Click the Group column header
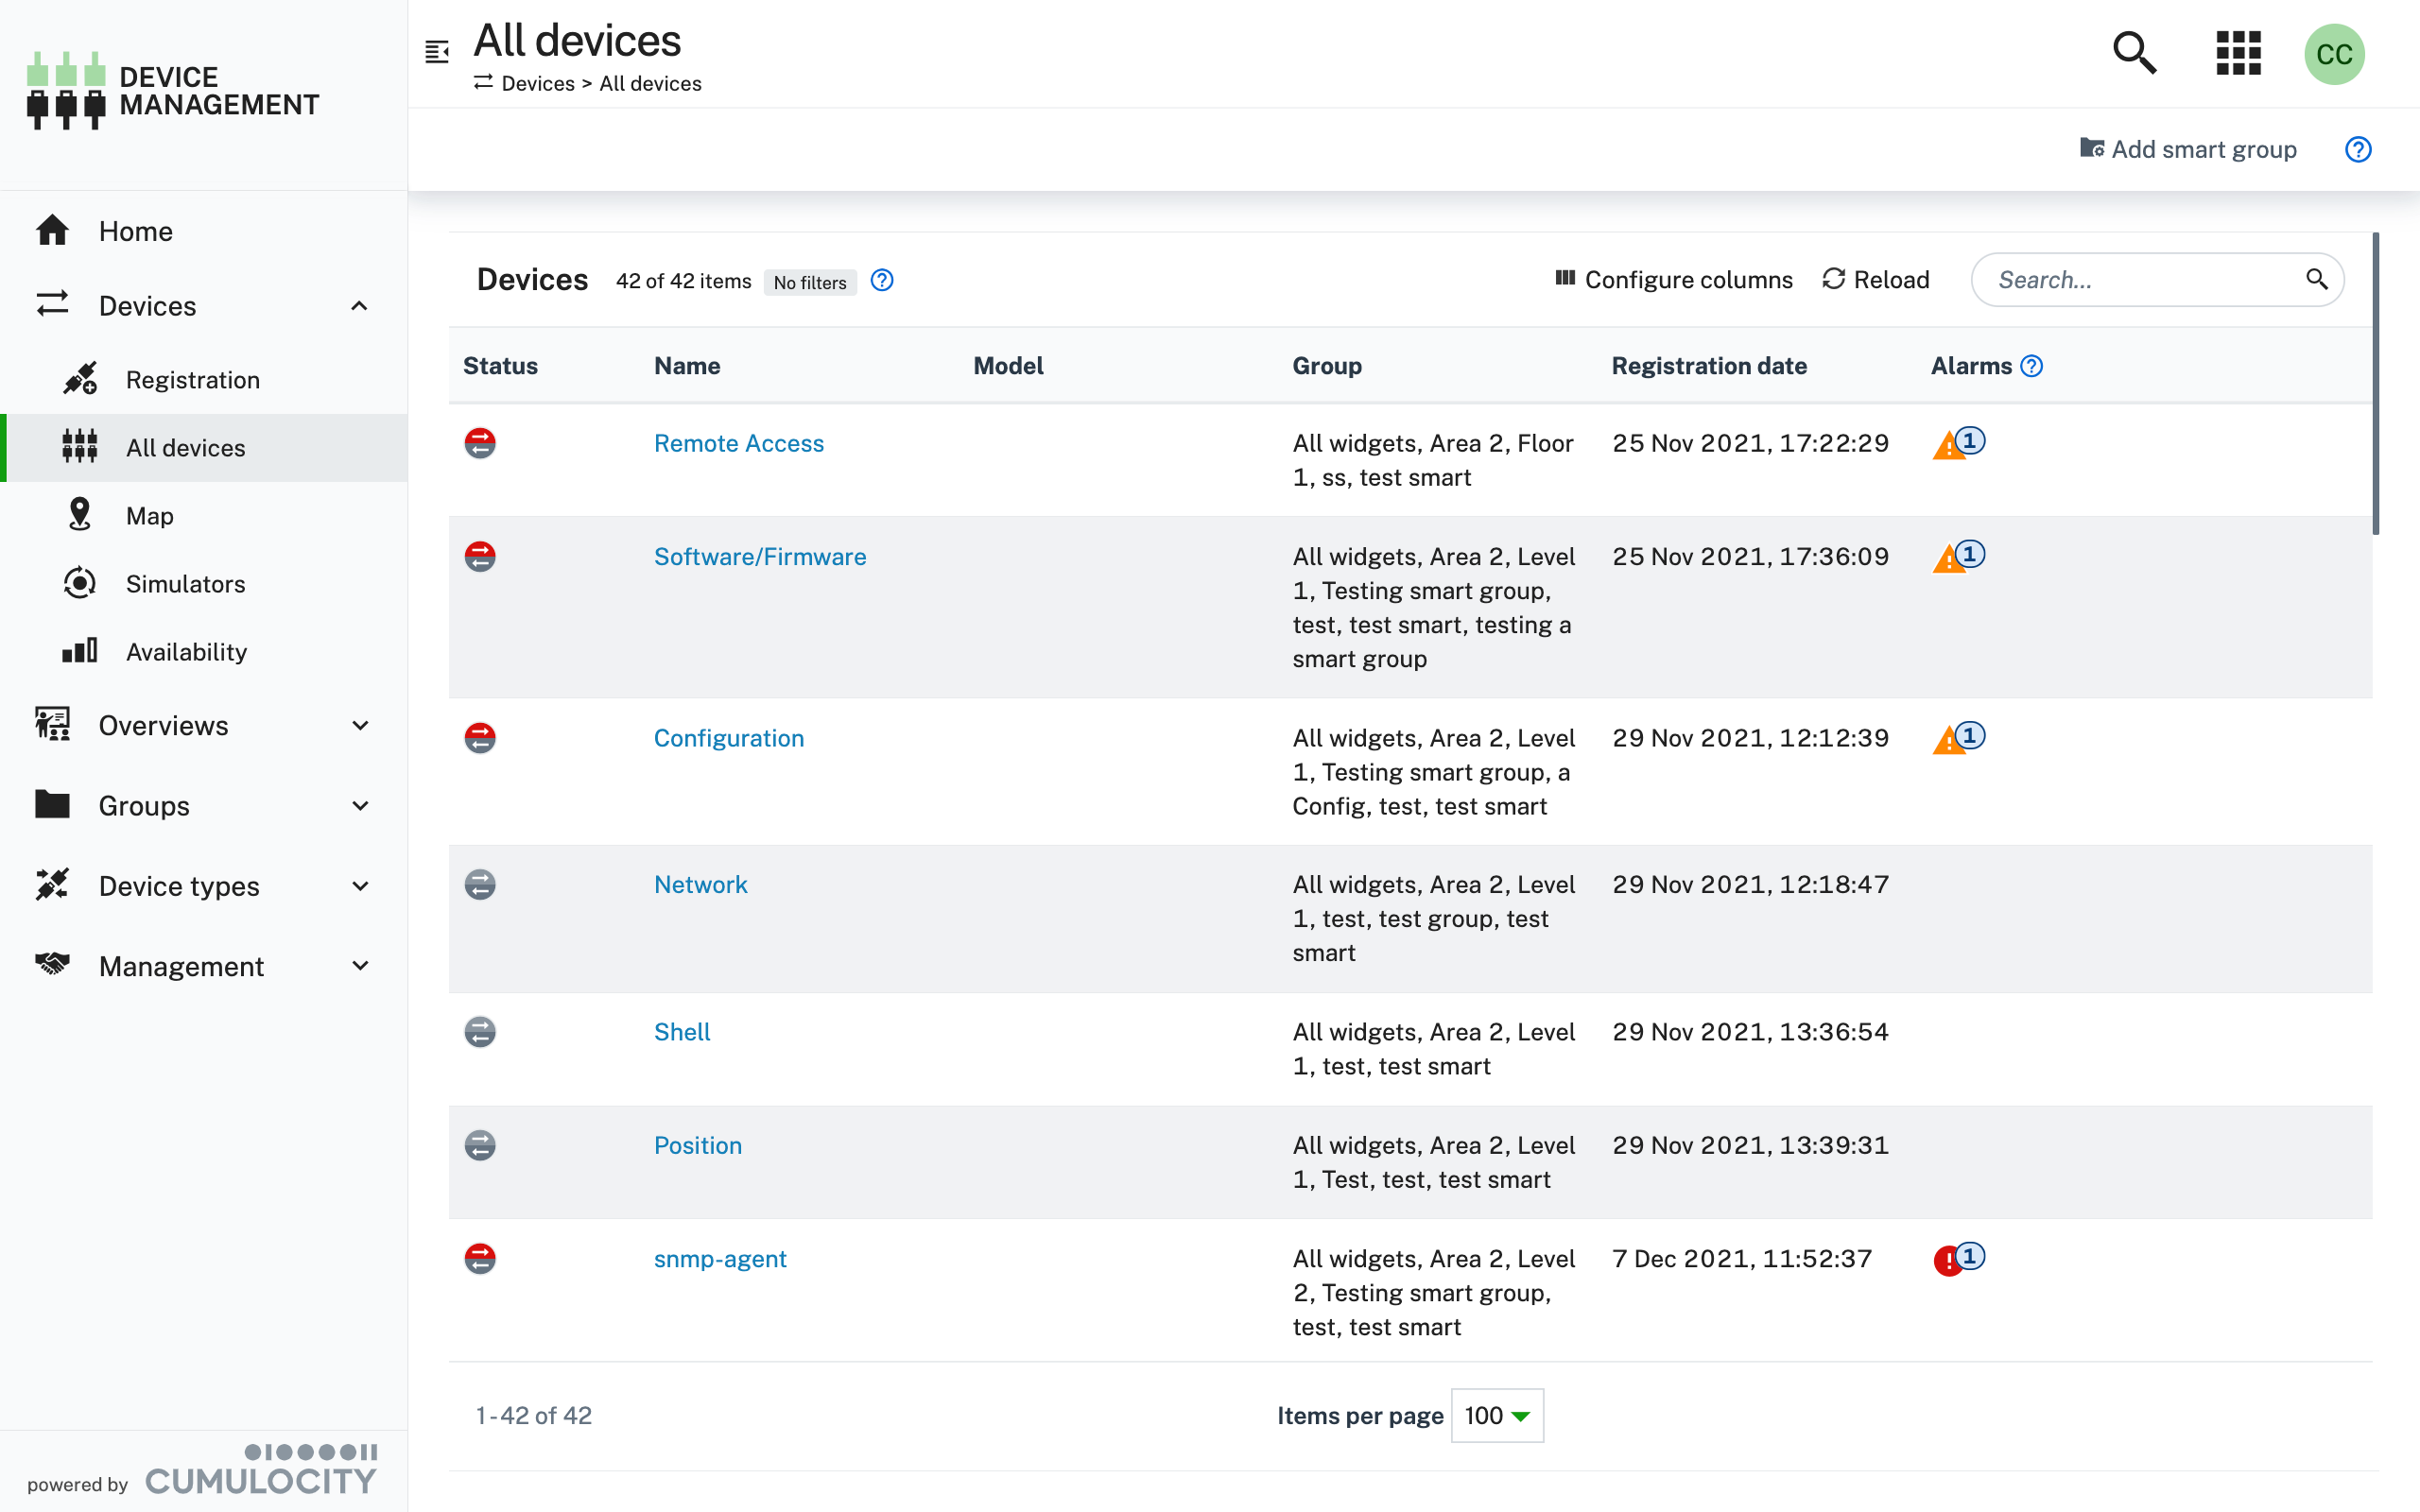2420x1512 pixels. 1327,366
